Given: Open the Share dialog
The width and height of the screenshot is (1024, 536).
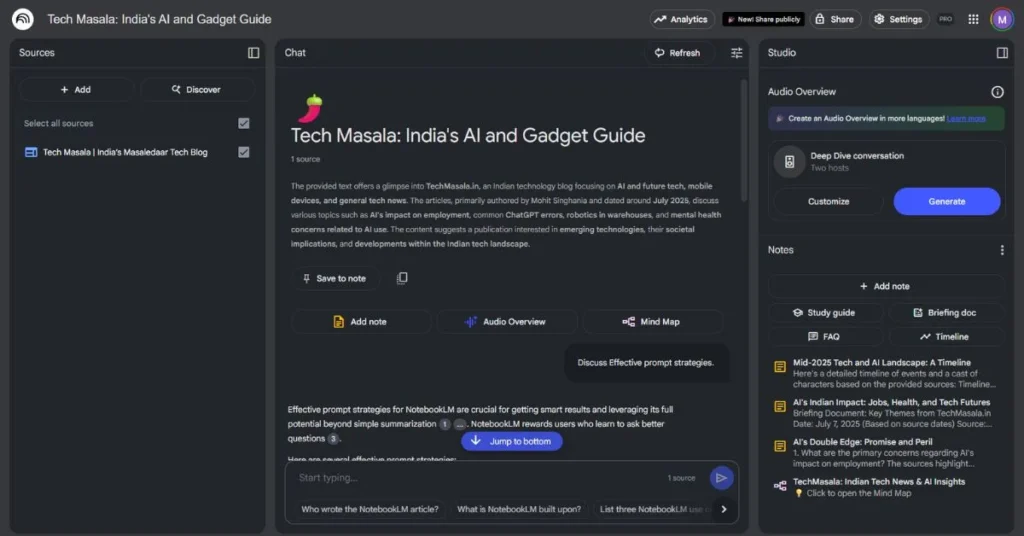Looking at the screenshot, I should tap(835, 19).
